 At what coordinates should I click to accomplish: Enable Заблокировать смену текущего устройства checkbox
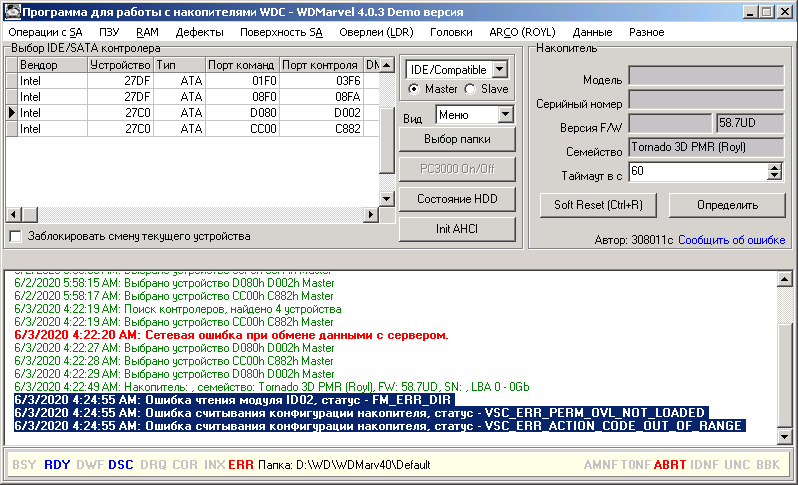[x=15, y=236]
